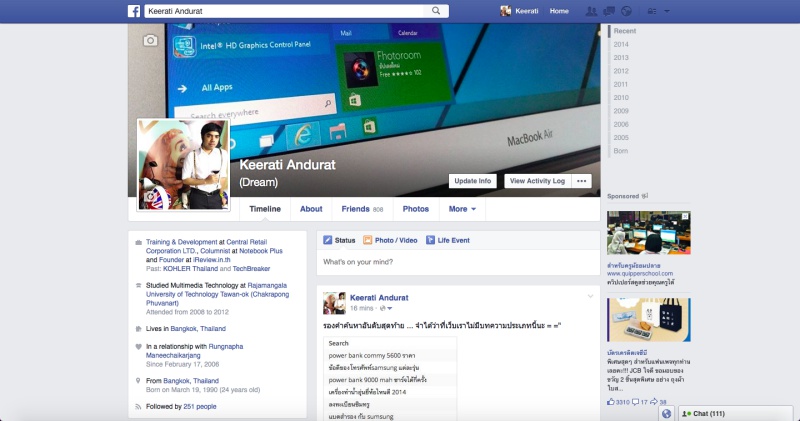This screenshot has width=800, height=421.
Task: Jump to Recent on timeline navigator
Action: [x=624, y=31]
